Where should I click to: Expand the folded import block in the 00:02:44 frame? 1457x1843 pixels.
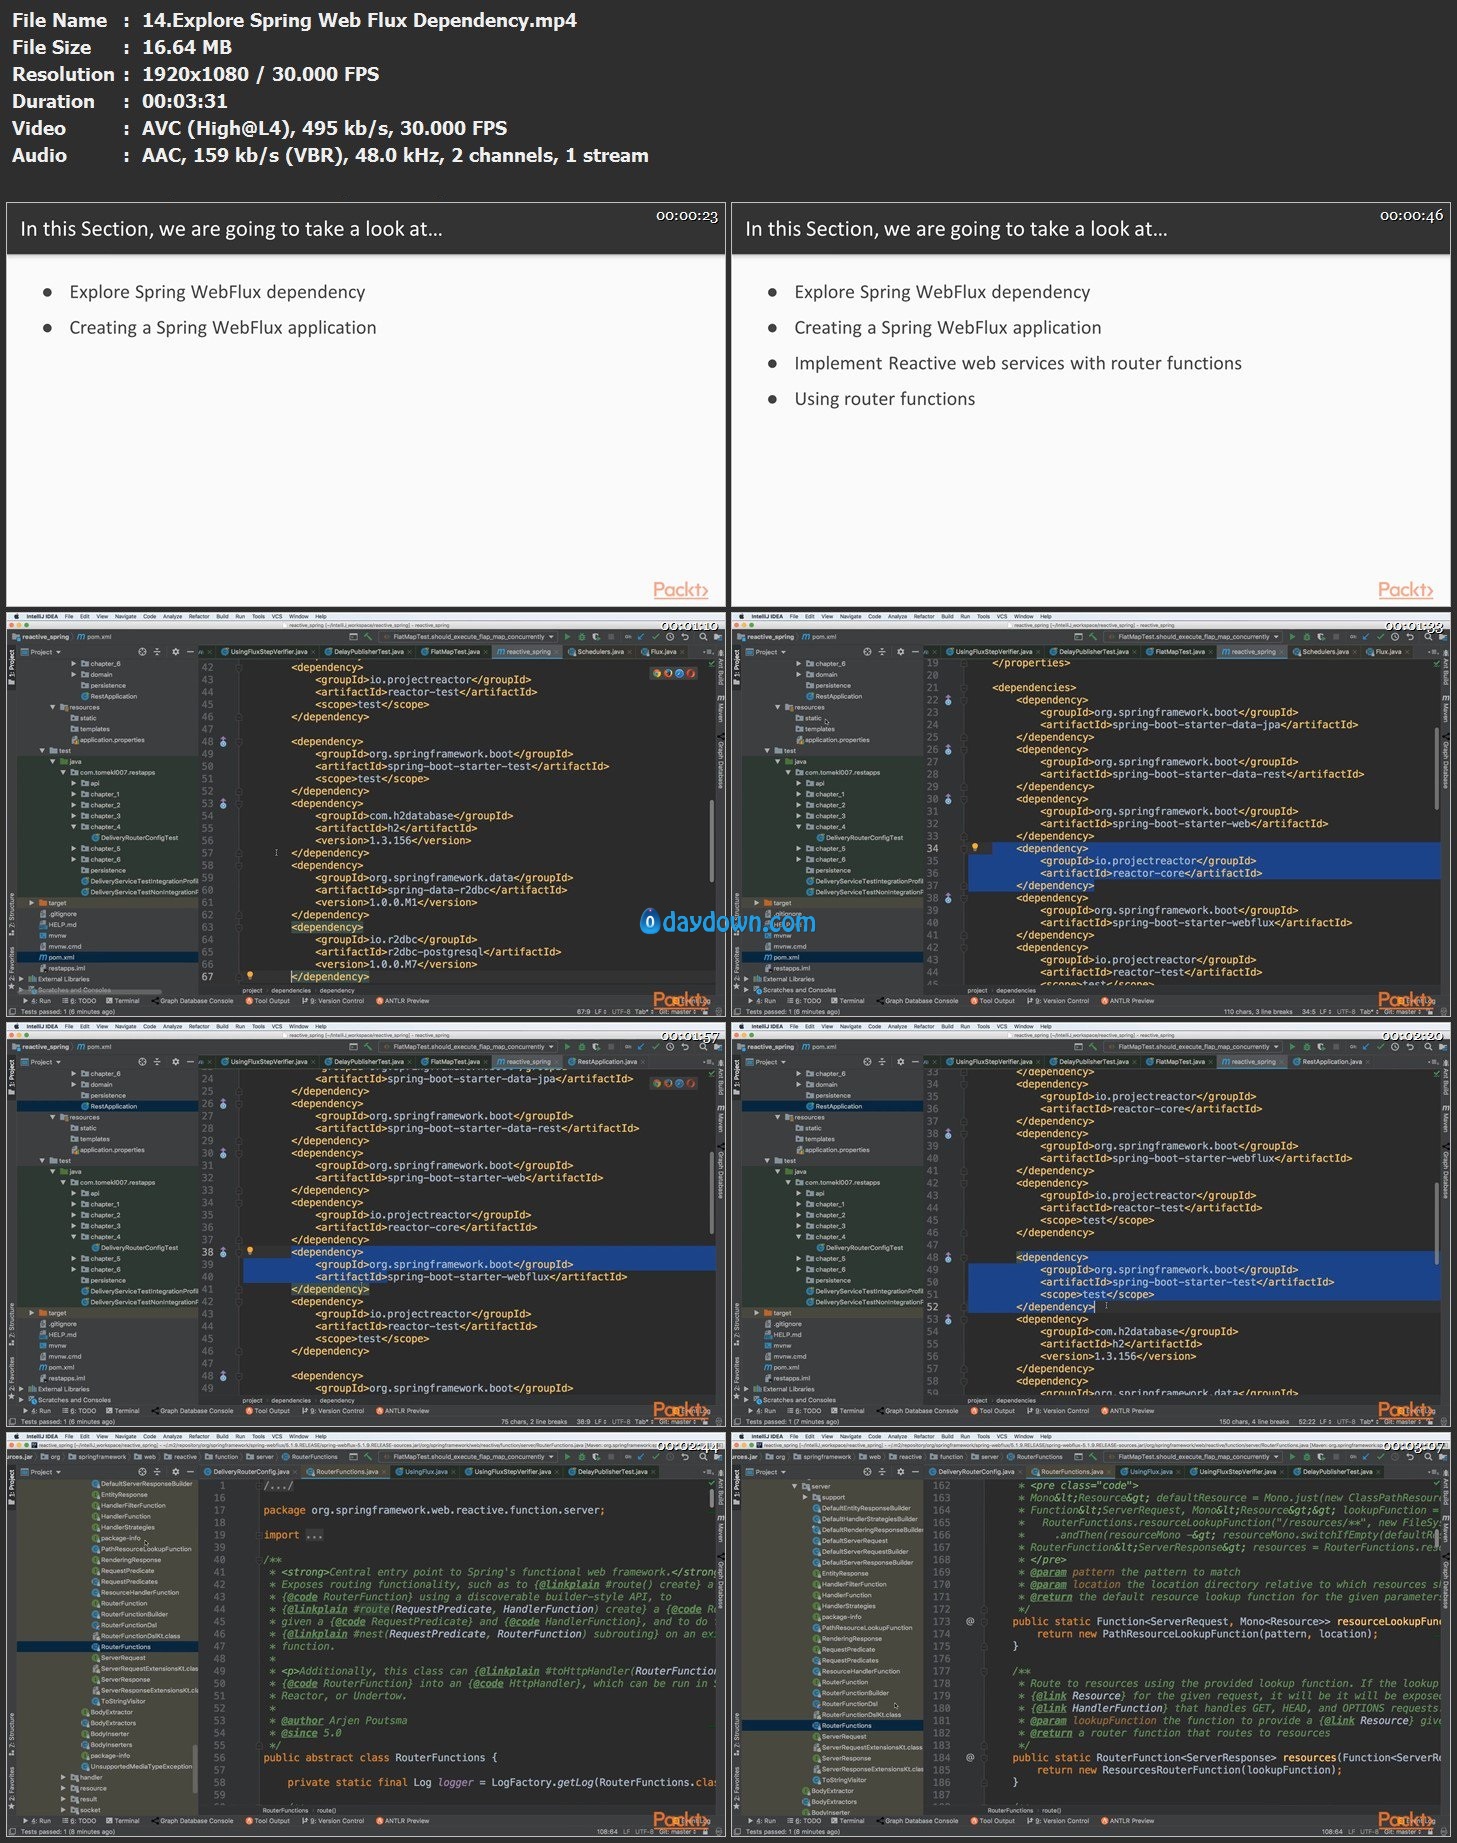[314, 1535]
